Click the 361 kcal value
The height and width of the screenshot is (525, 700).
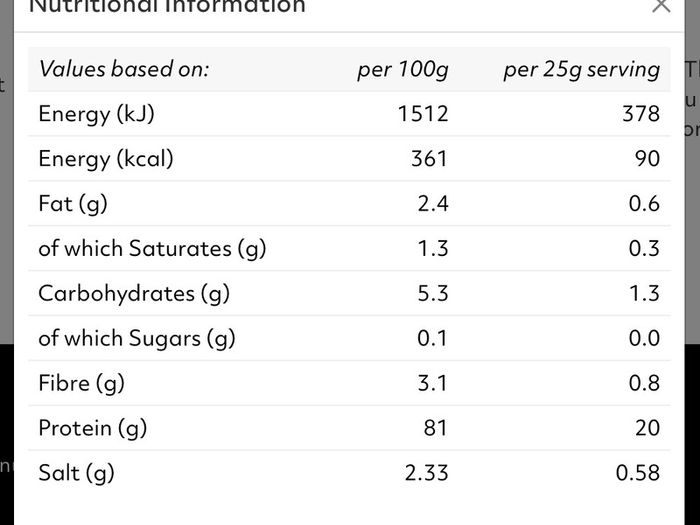(x=429, y=159)
